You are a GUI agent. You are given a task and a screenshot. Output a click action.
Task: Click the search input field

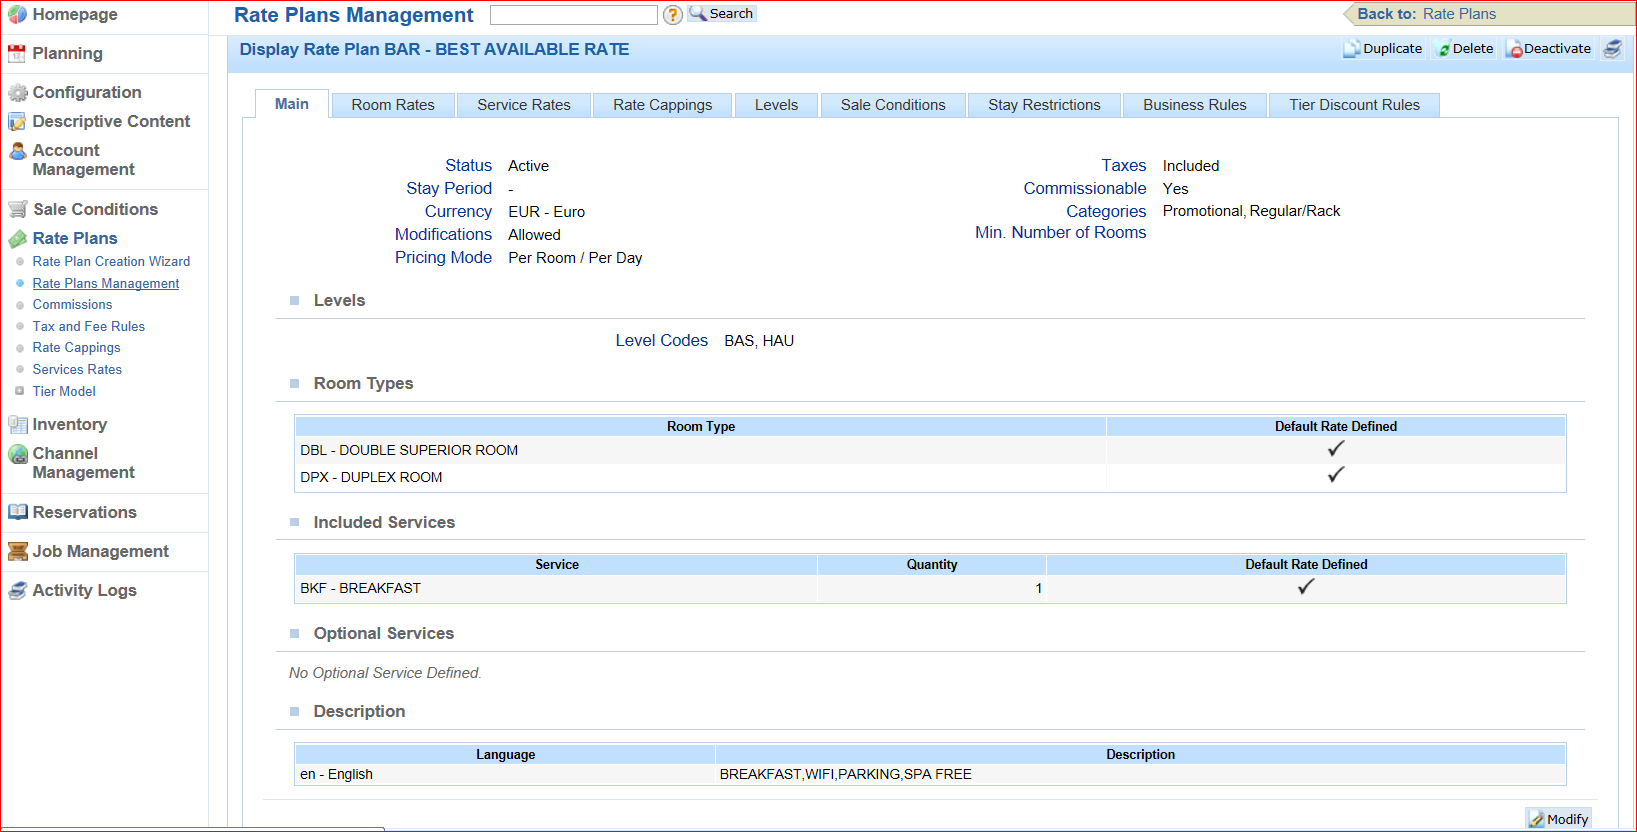click(574, 15)
